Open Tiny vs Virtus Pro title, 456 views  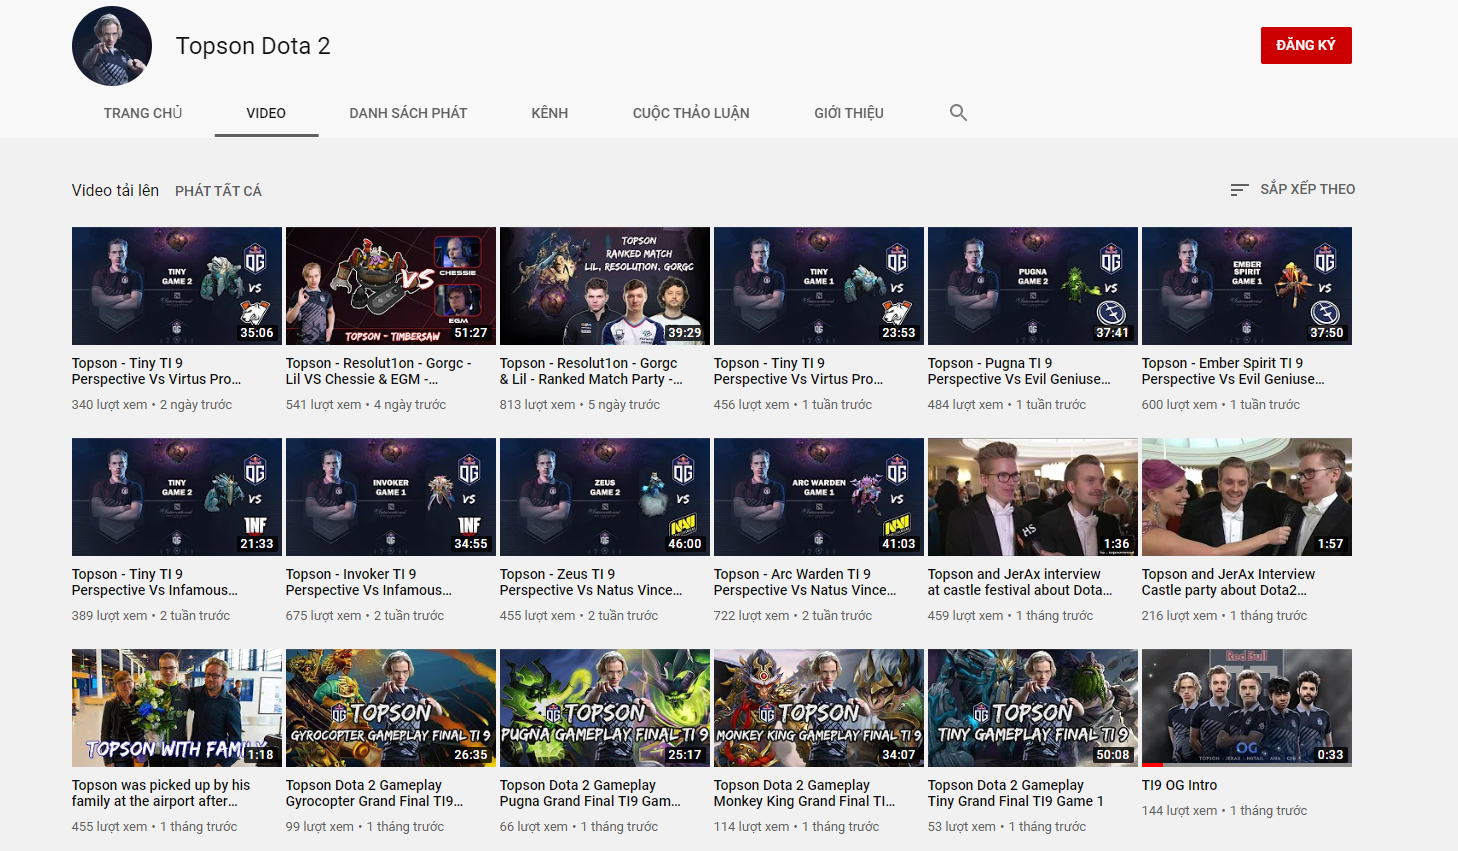click(799, 371)
